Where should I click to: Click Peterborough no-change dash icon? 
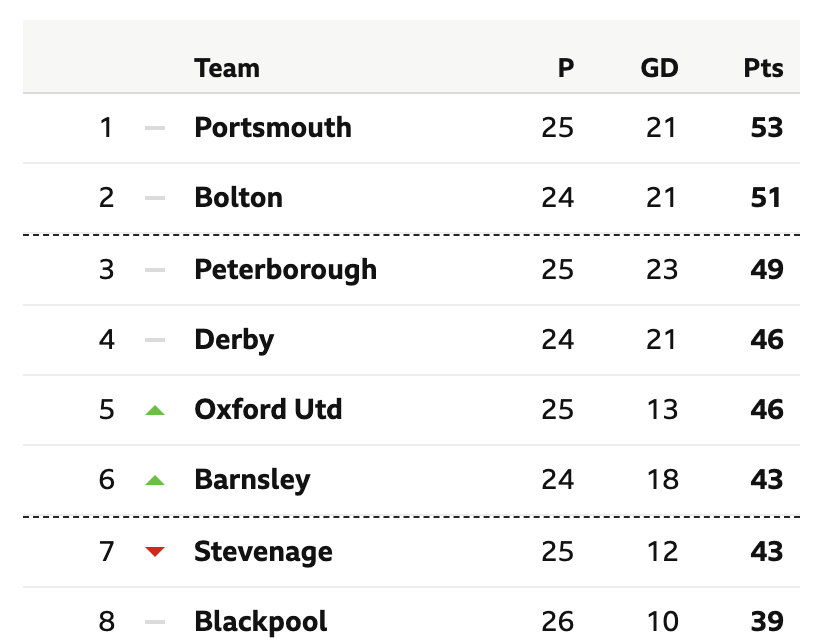click(155, 270)
